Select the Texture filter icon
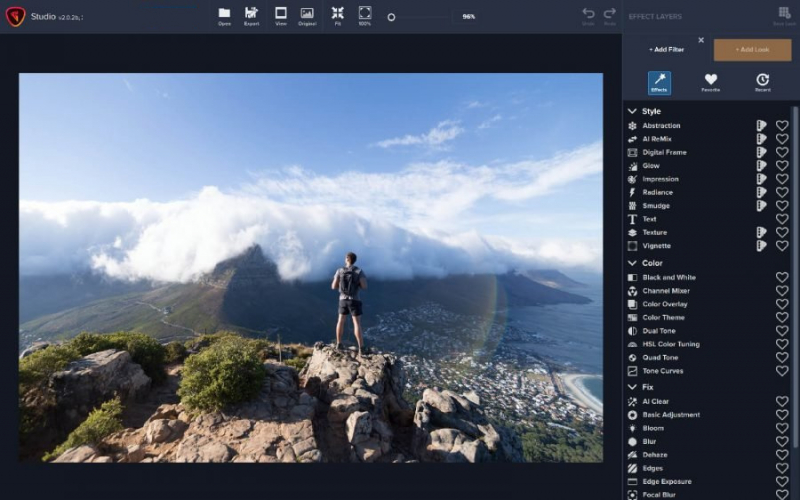 point(632,232)
